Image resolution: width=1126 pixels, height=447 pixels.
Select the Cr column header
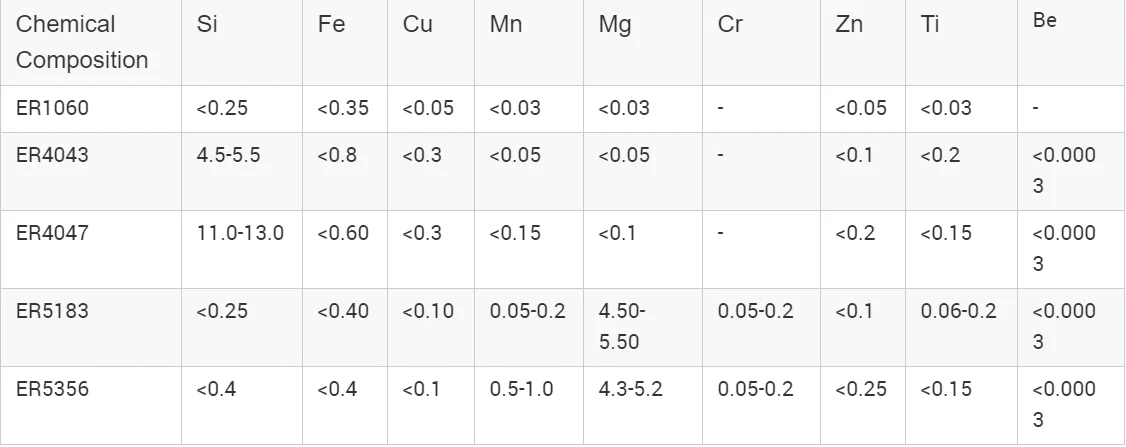(x=730, y=25)
